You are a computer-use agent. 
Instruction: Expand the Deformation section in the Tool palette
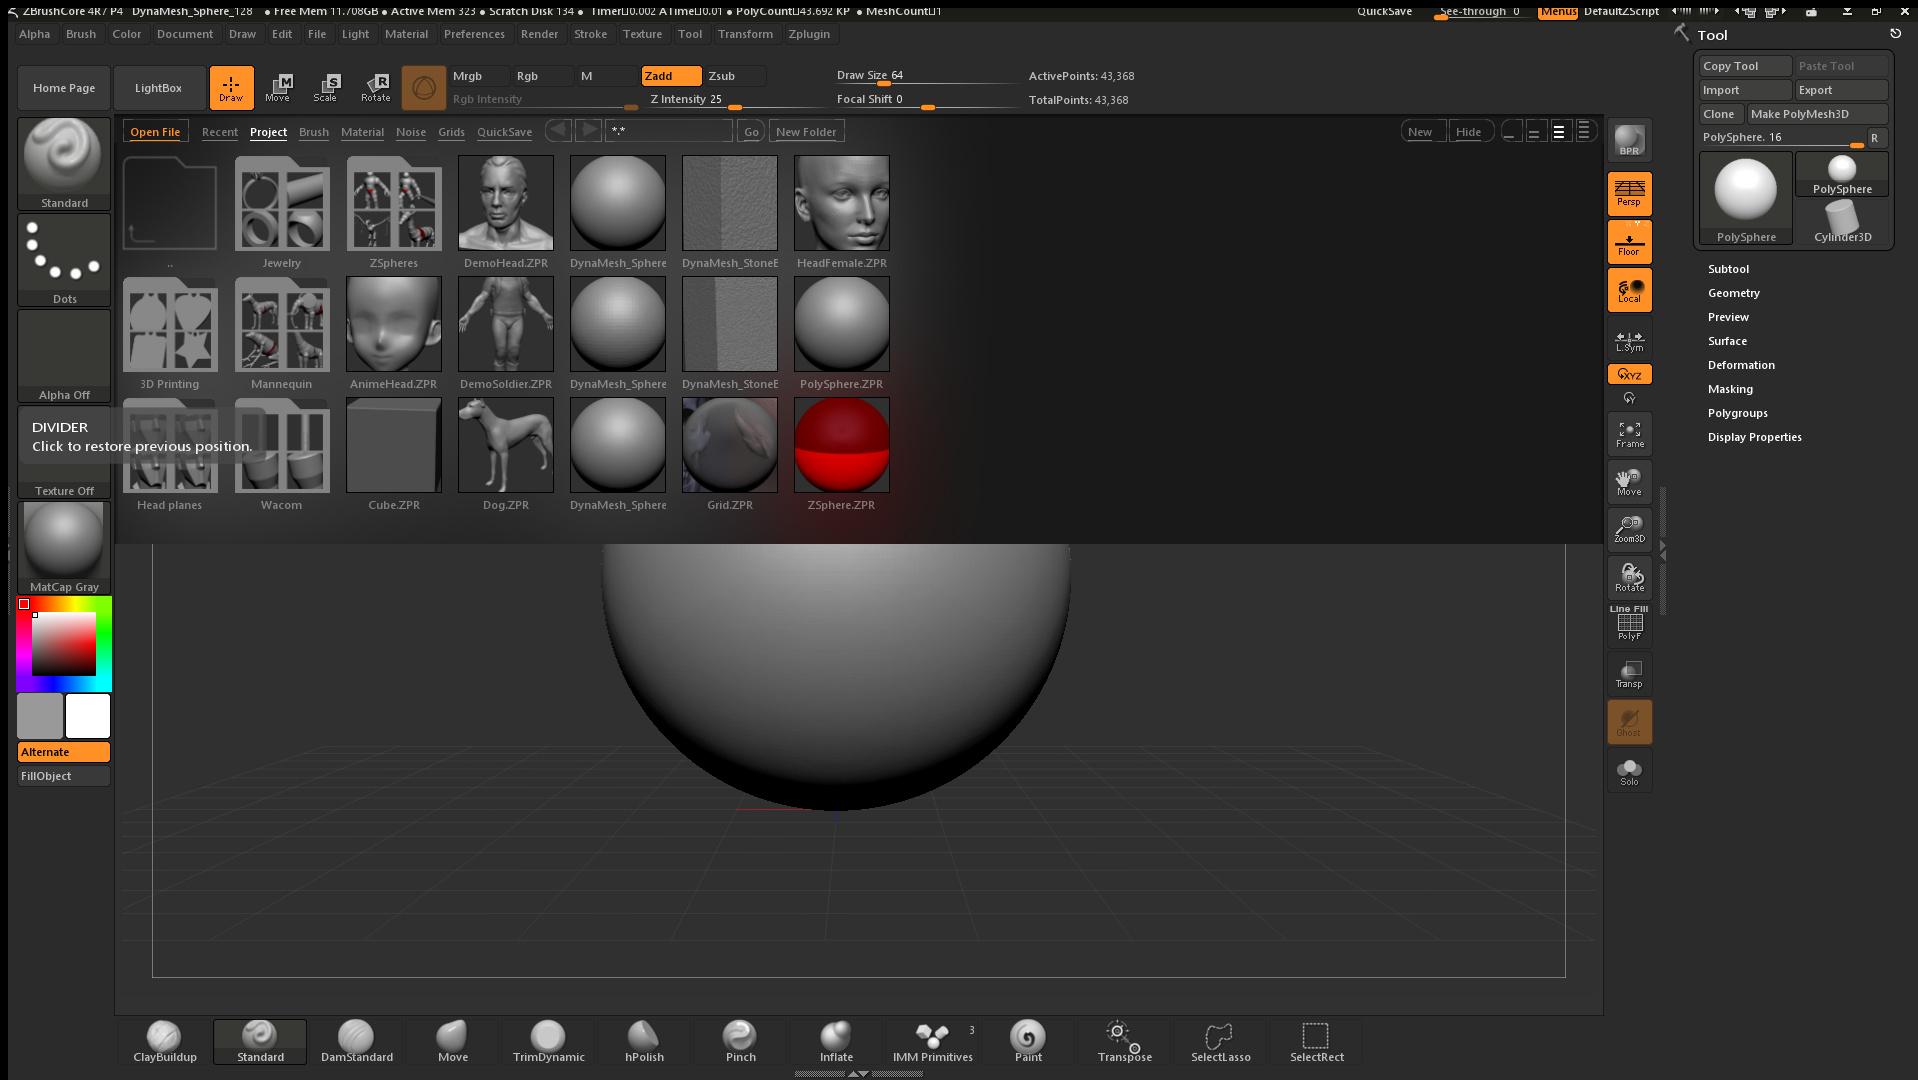pyautogui.click(x=1740, y=364)
